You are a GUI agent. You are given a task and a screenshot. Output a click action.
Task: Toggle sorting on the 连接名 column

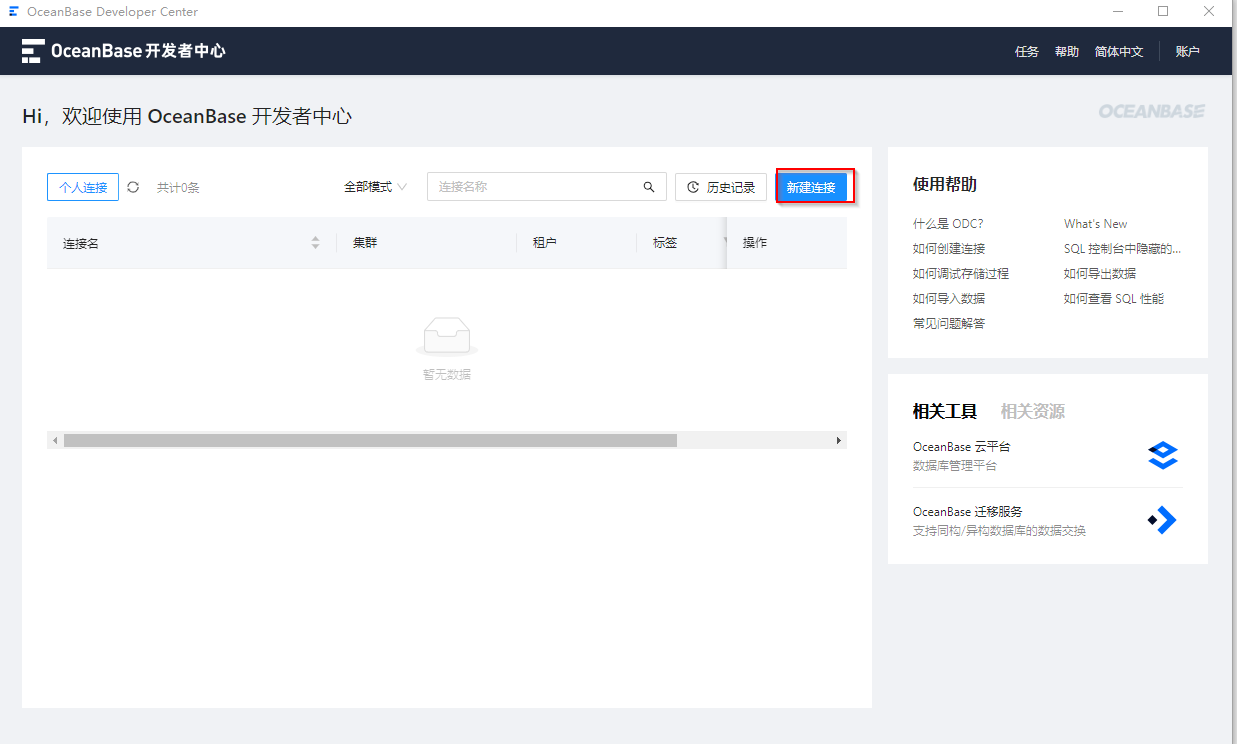pyautogui.click(x=315, y=242)
